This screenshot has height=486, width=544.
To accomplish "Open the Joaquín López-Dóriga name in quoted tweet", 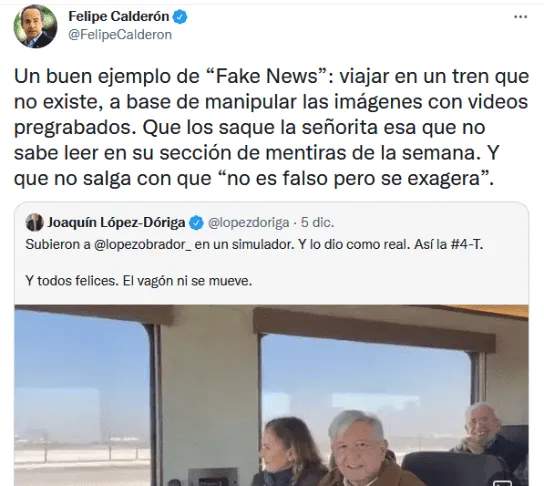I will tap(116, 222).
